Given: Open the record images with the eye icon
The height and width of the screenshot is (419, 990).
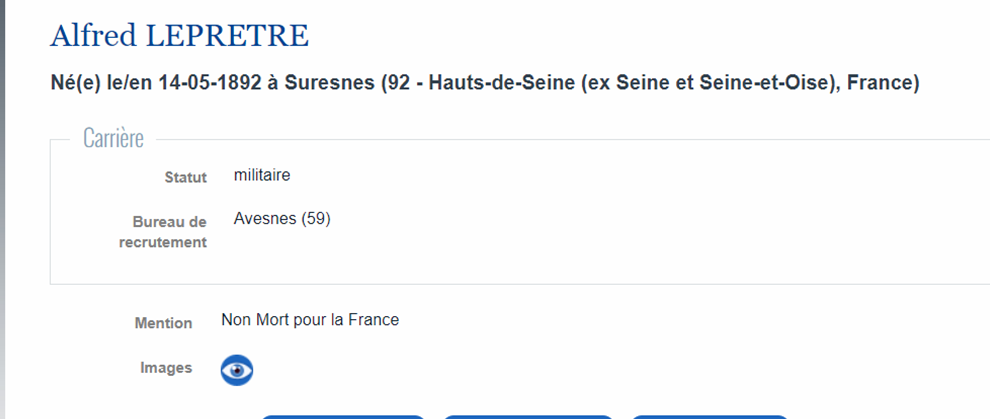Looking at the screenshot, I should (x=237, y=370).
